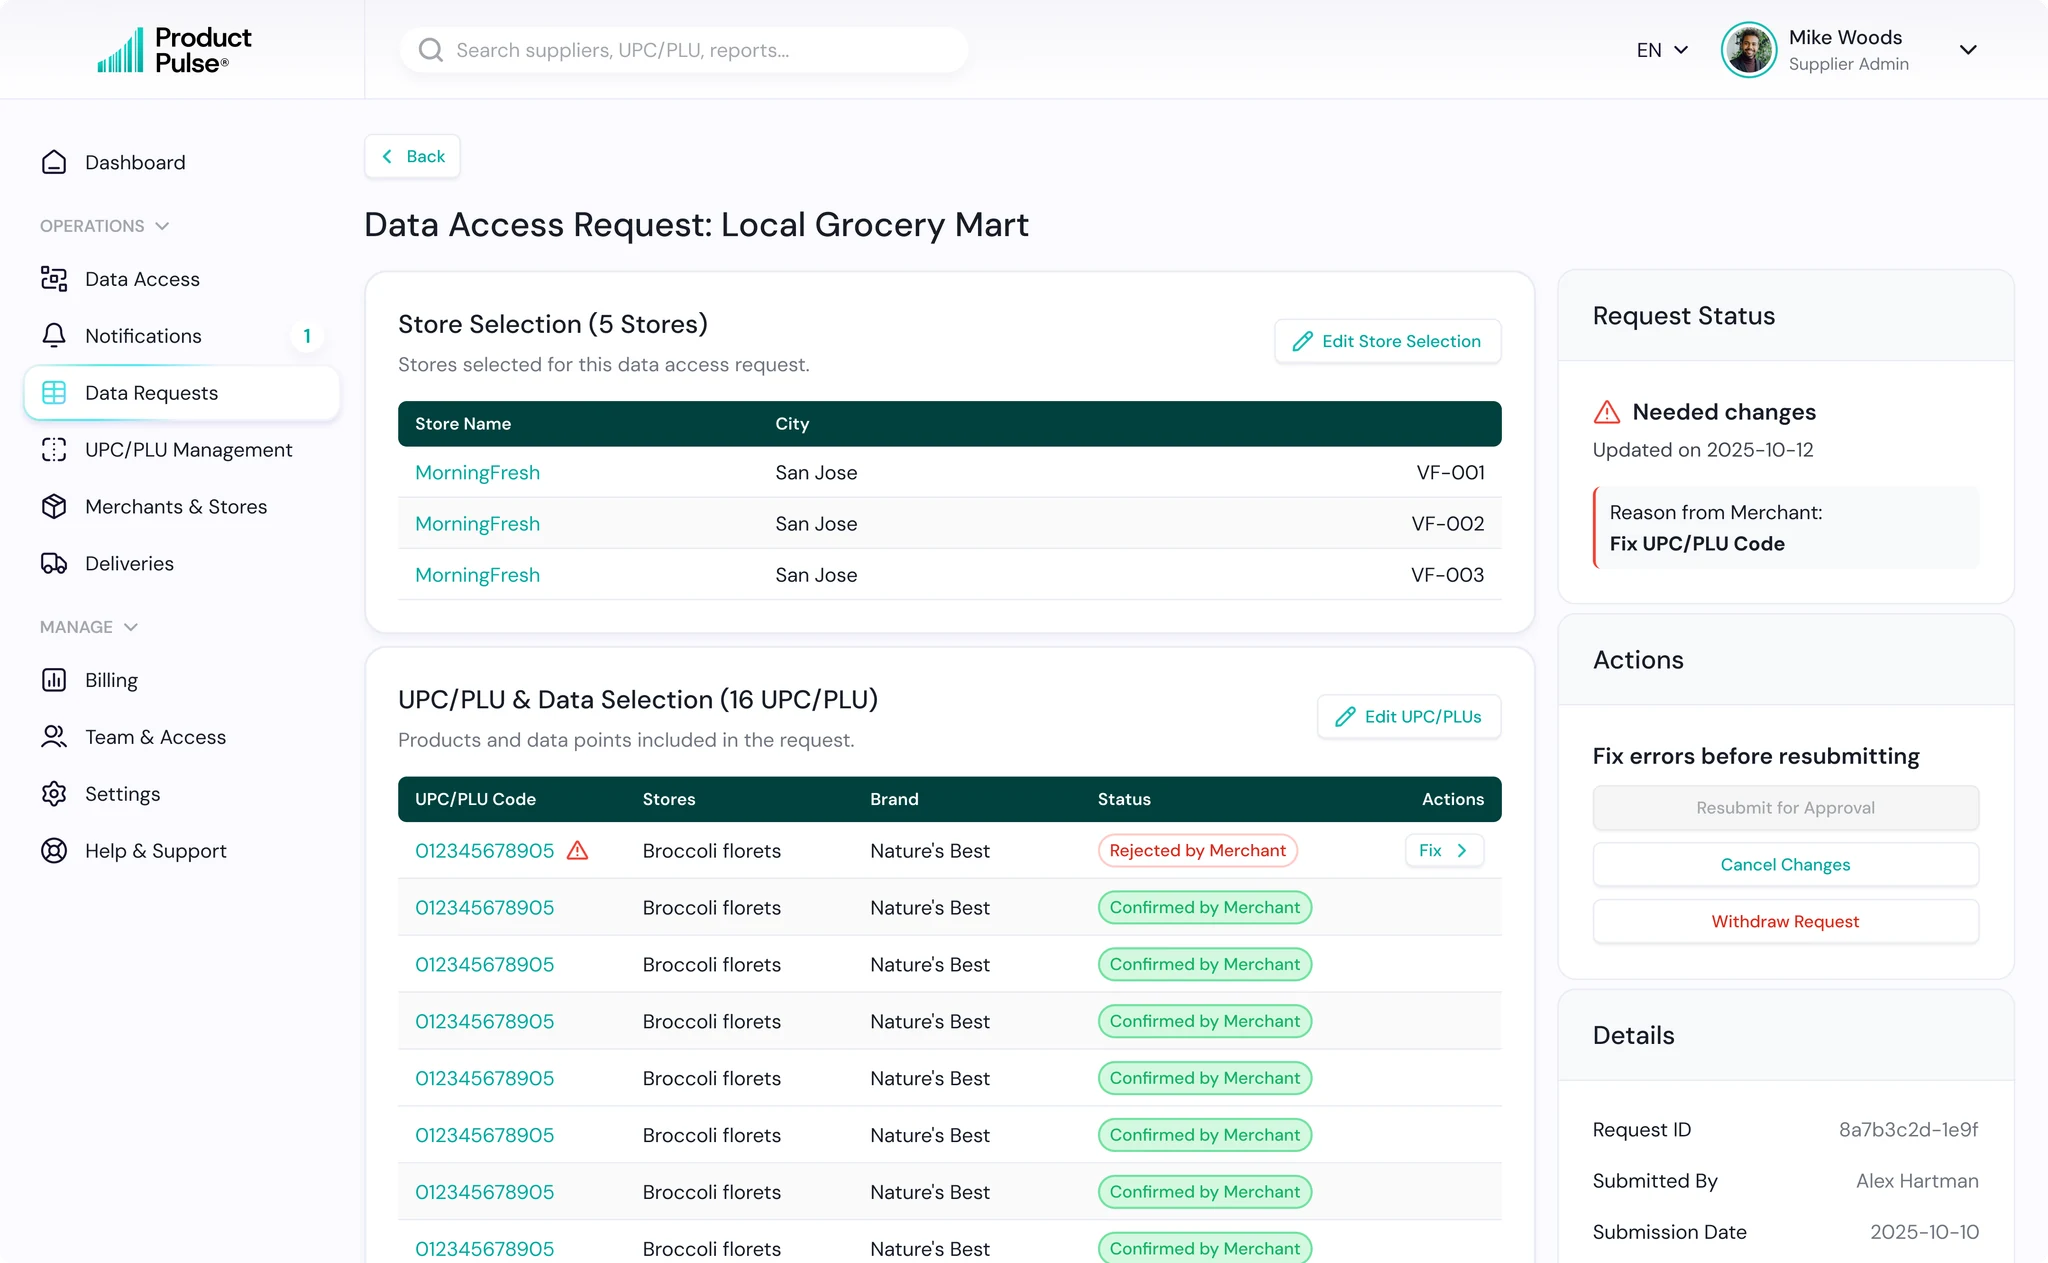Collapse the OPERATIONS section
Screen dimensions: 2048x1263
(105, 226)
